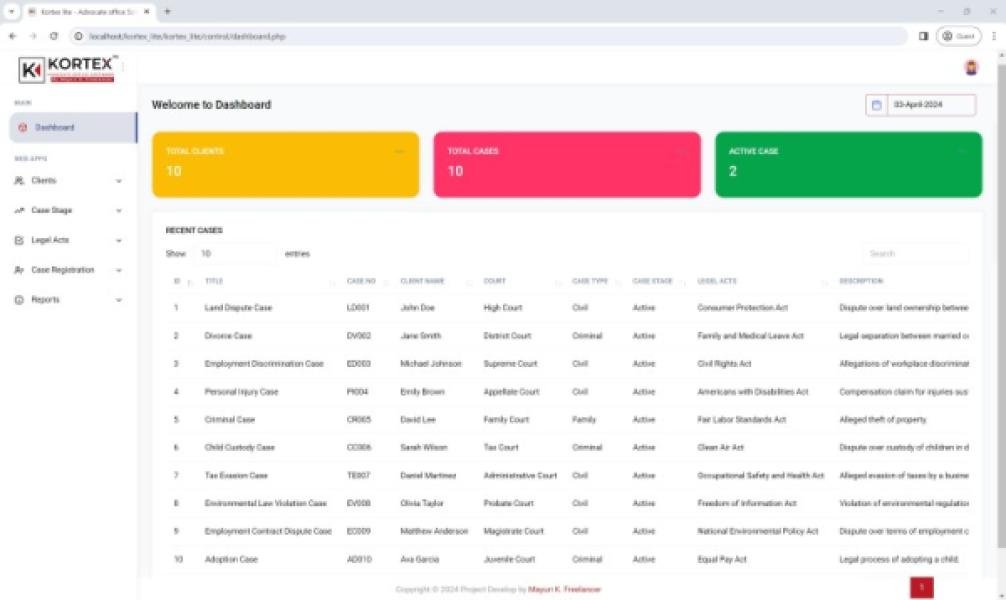Expand the Reports section
Image resolution: width=1006 pixels, height=600 pixels.
pyautogui.click(x=120, y=299)
